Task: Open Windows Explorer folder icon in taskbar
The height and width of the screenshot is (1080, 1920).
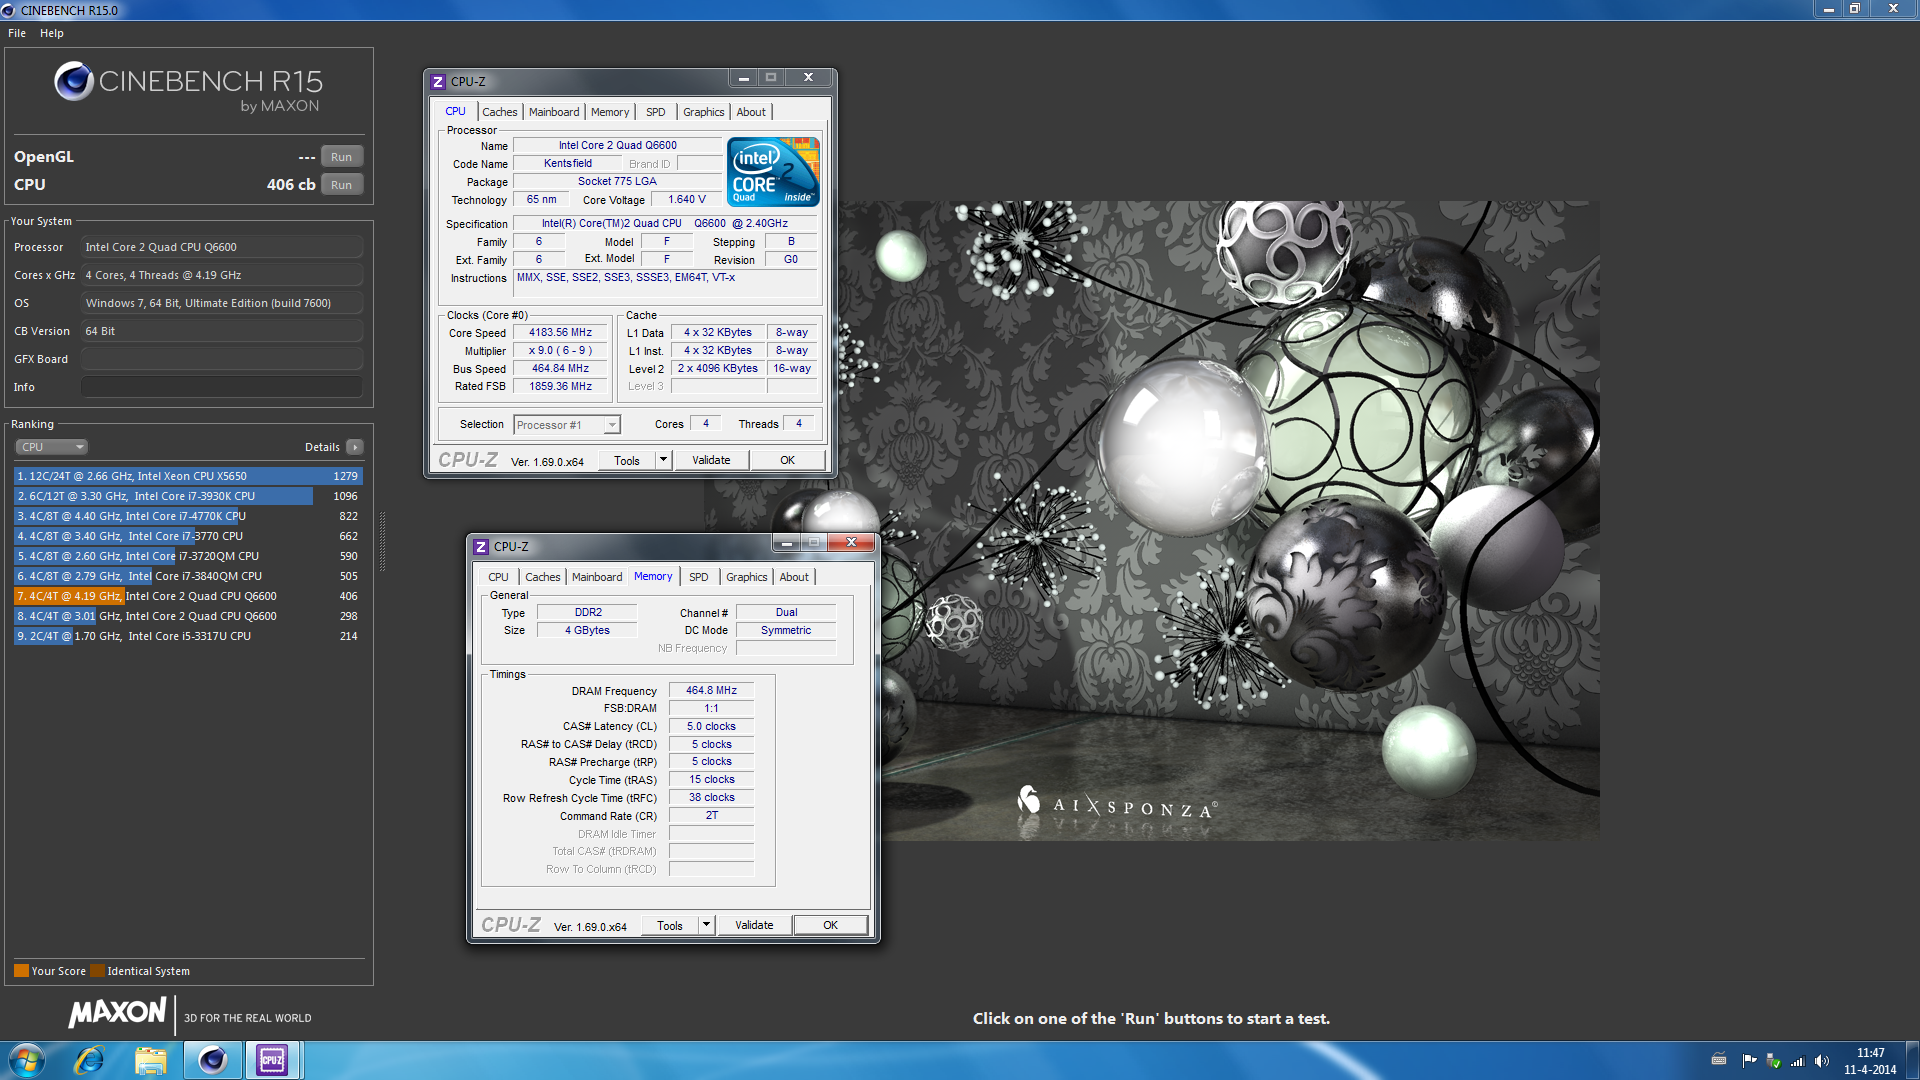Action: click(151, 1060)
